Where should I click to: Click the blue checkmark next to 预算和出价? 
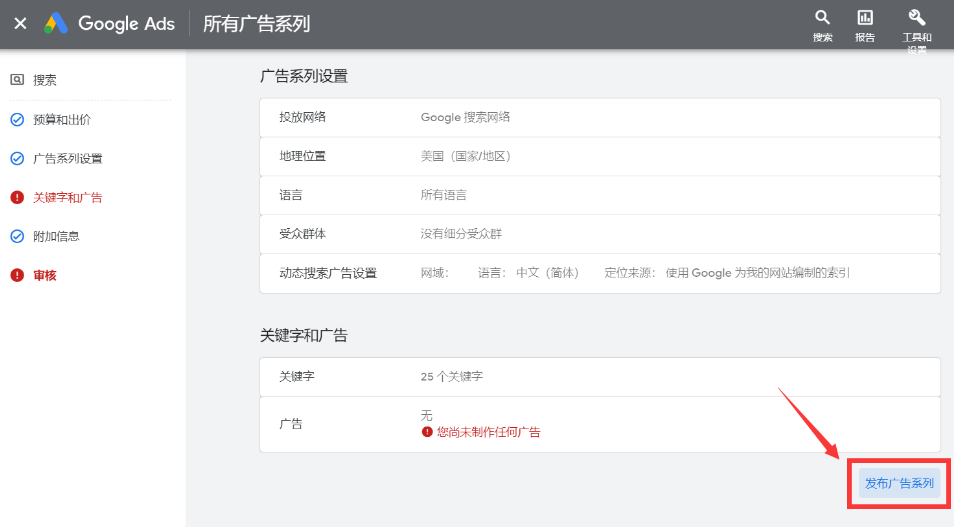[17, 119]
